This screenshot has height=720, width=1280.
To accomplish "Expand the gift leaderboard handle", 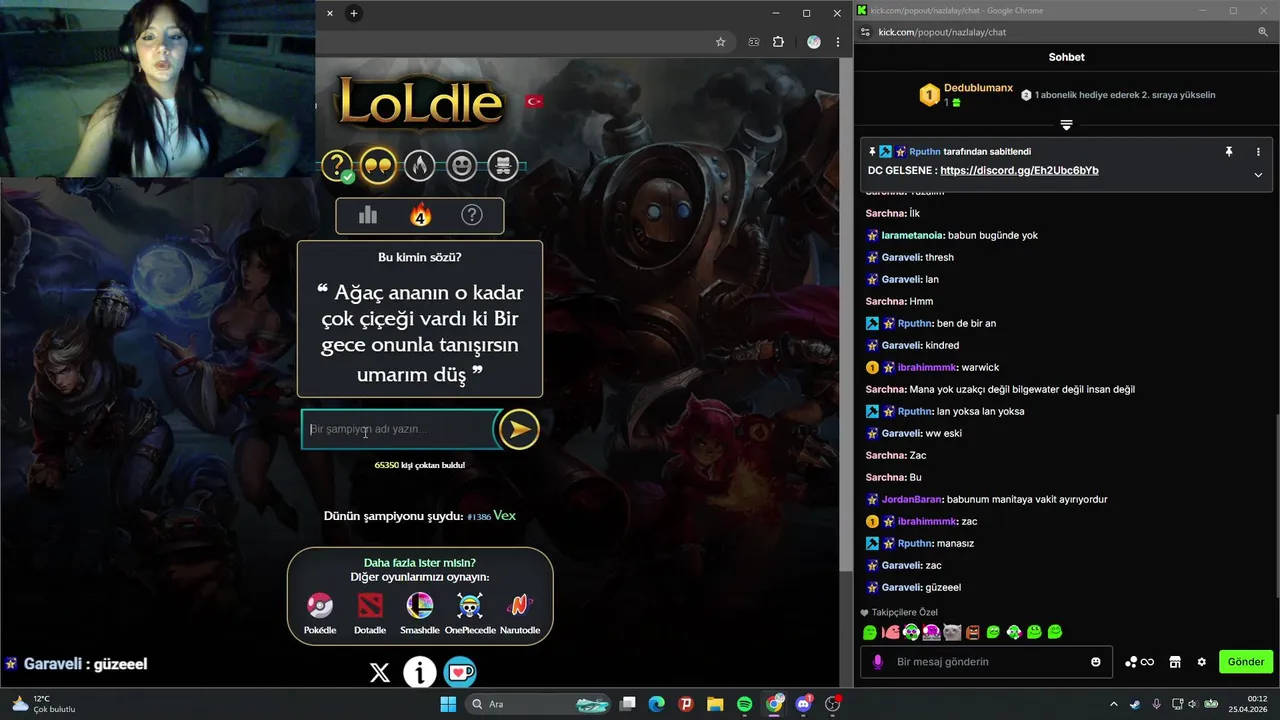I will tap(1066, 125).
